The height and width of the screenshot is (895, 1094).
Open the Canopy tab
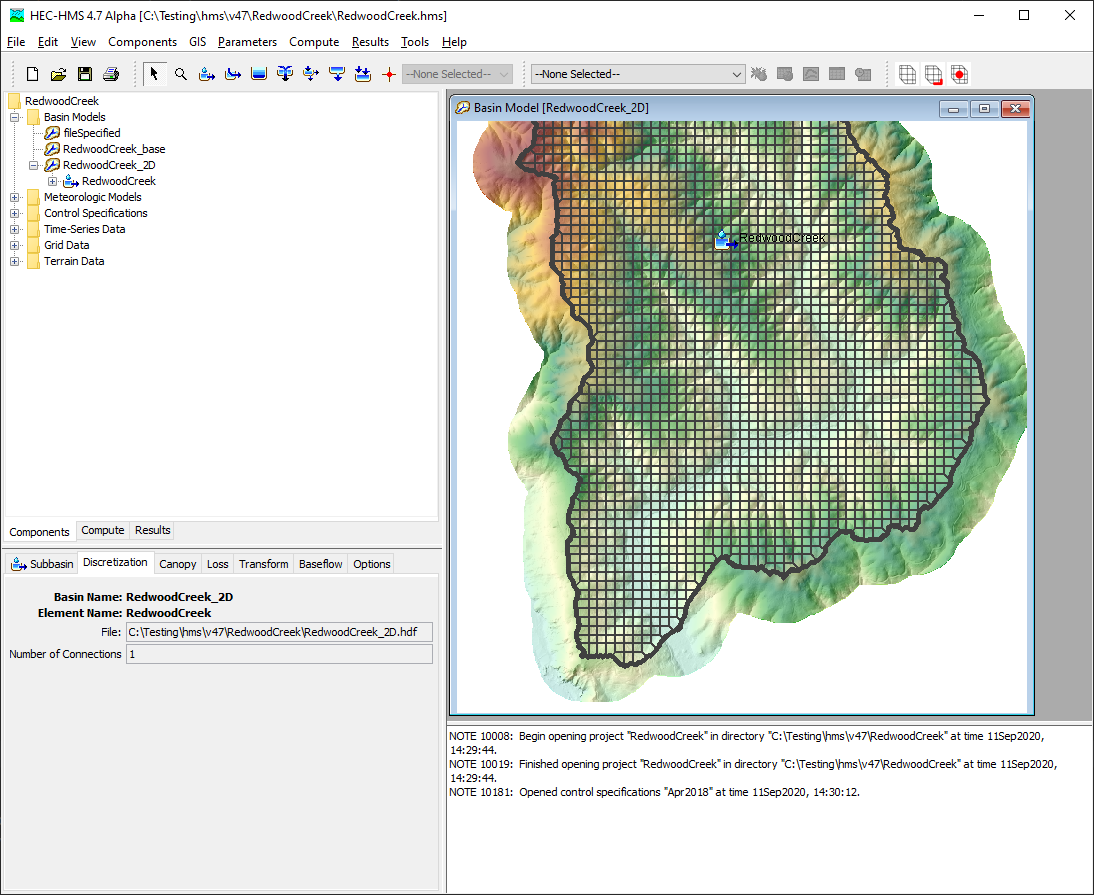pos(177,564)
